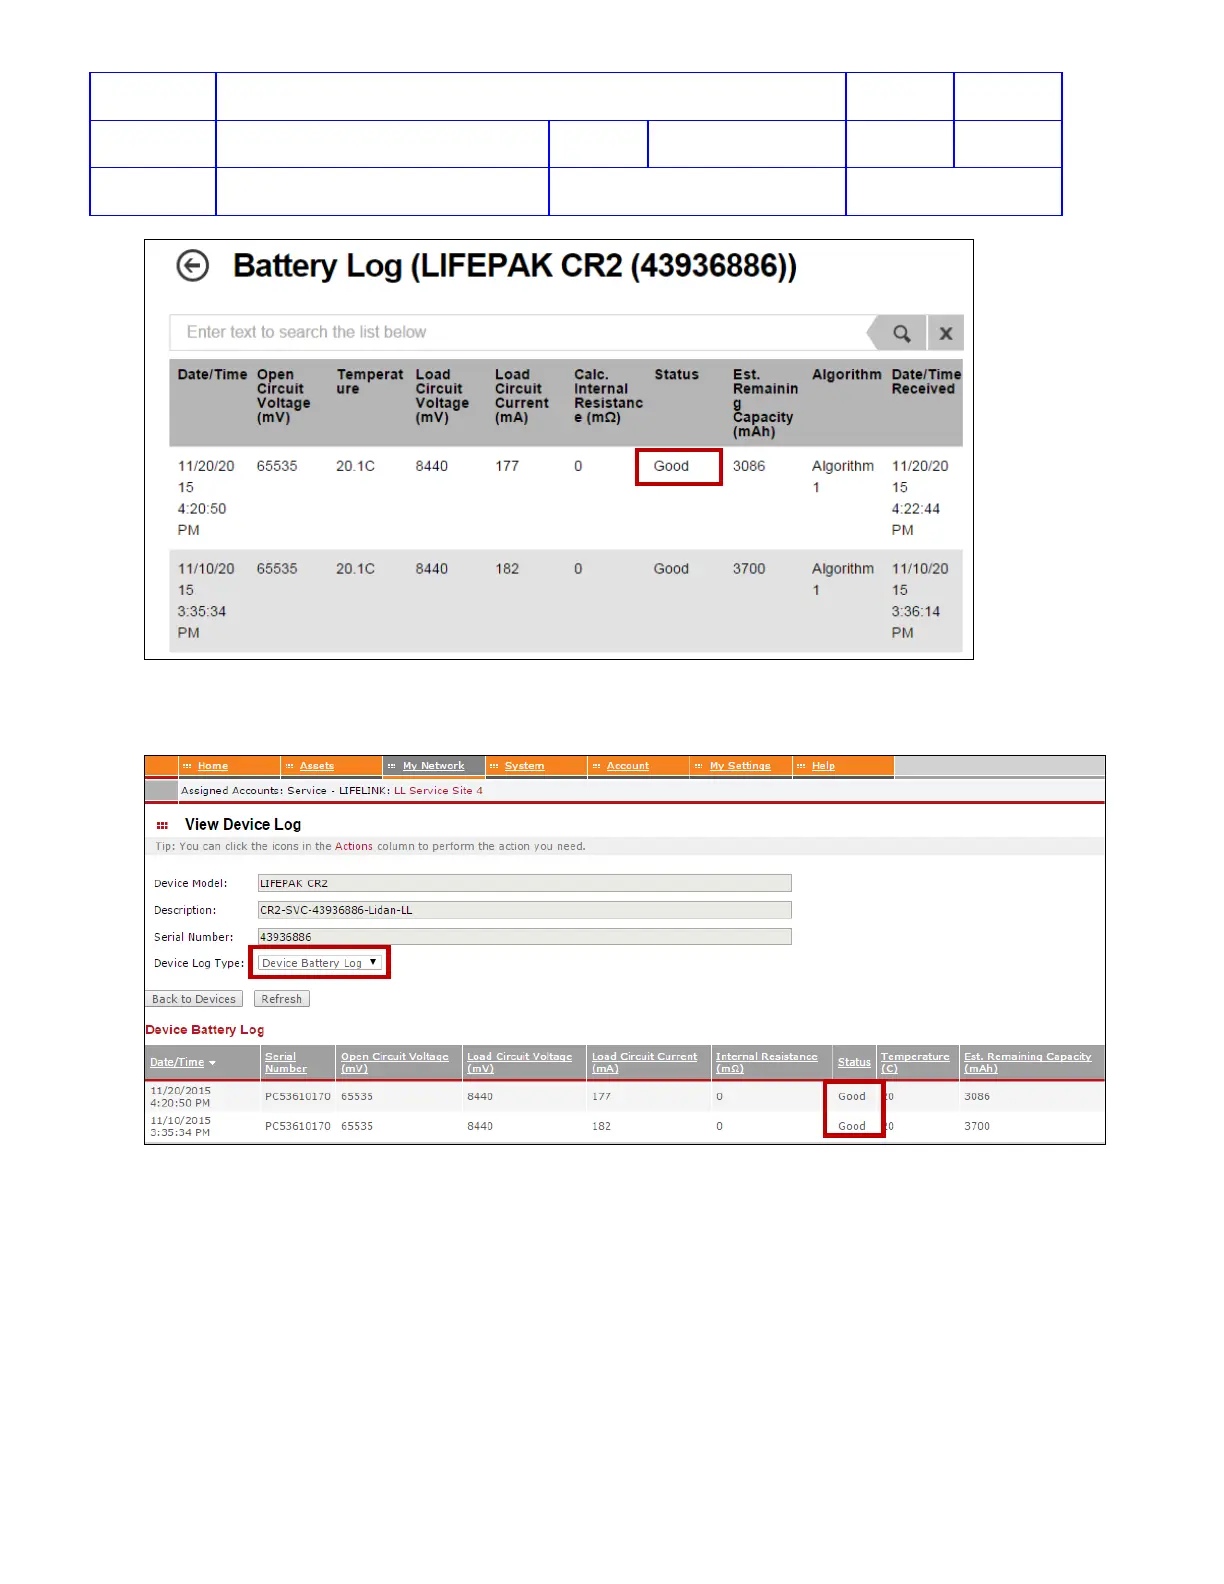The image size is (1224, 1584).
Task: Click the back arrow beside Battery Log title
Action: pyautogui.click(x=193, y=266)
